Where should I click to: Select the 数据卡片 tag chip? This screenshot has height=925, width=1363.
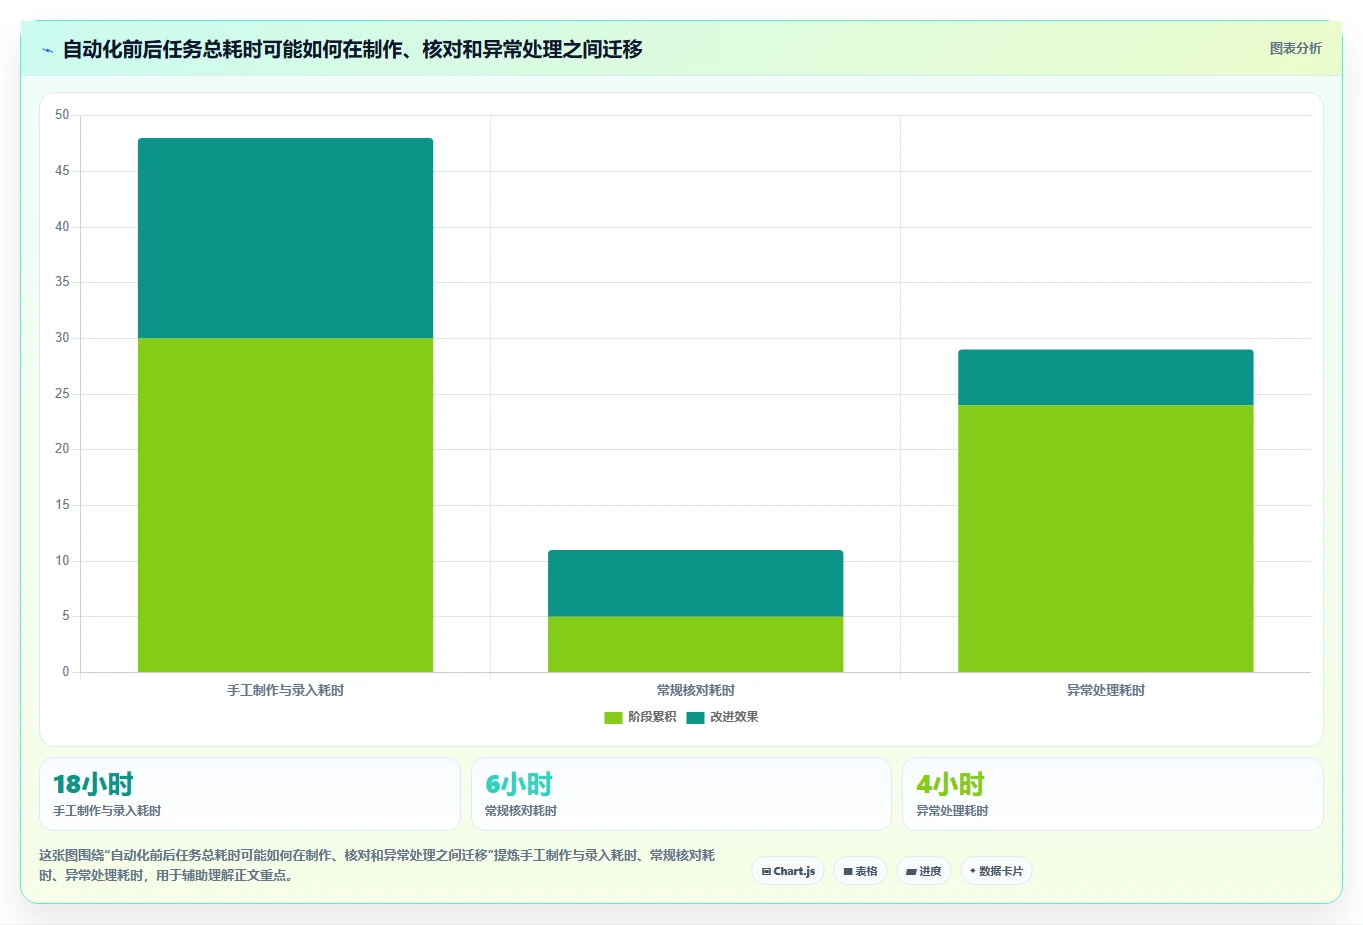coord(996,871)
